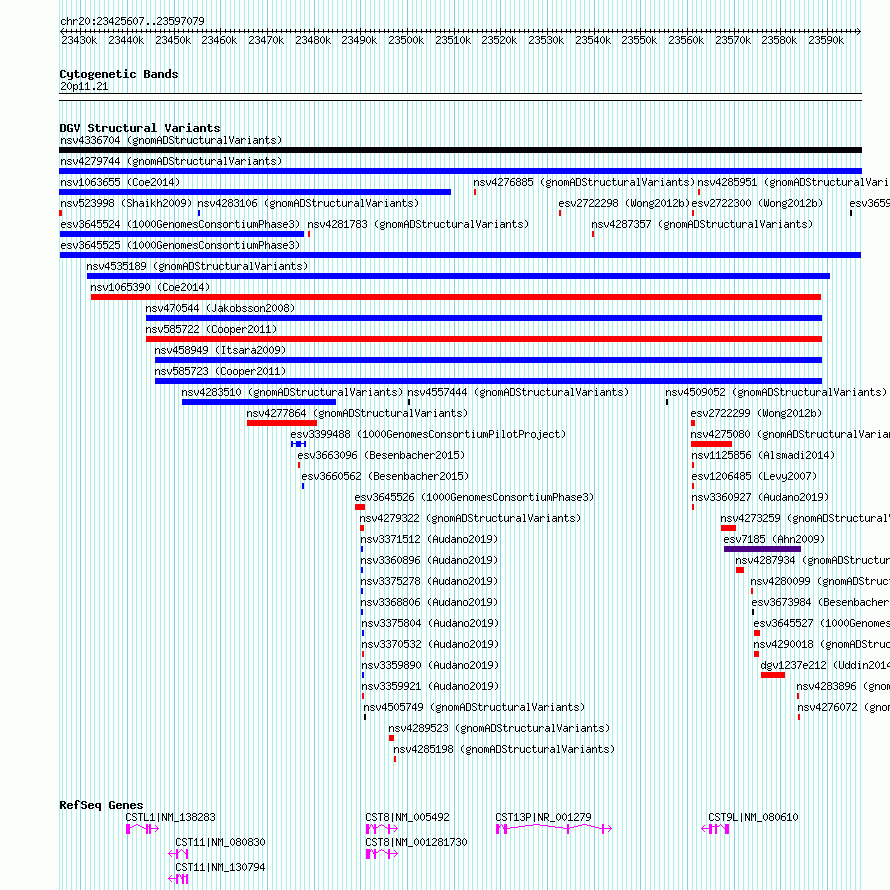
Task: Click the nsv4281783 variant label
Action: (418, 224)
